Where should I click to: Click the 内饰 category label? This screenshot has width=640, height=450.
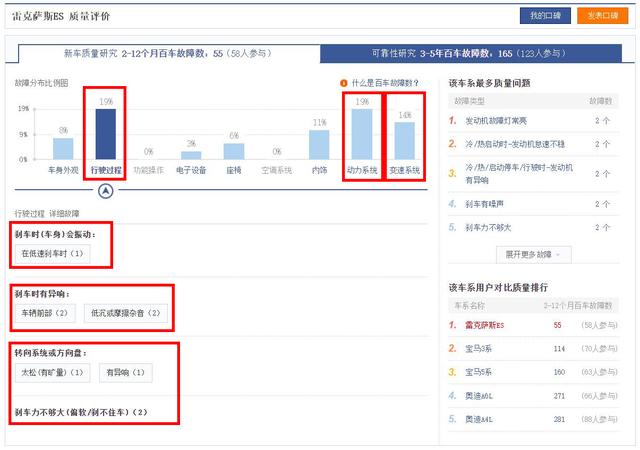tap(319, 170)
